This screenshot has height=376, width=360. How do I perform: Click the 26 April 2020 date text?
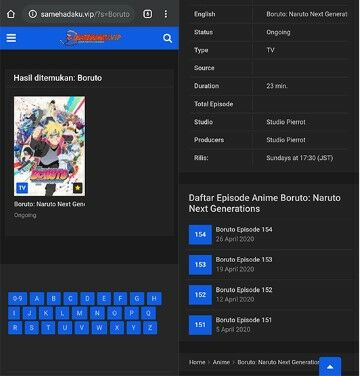coord(235,239)
